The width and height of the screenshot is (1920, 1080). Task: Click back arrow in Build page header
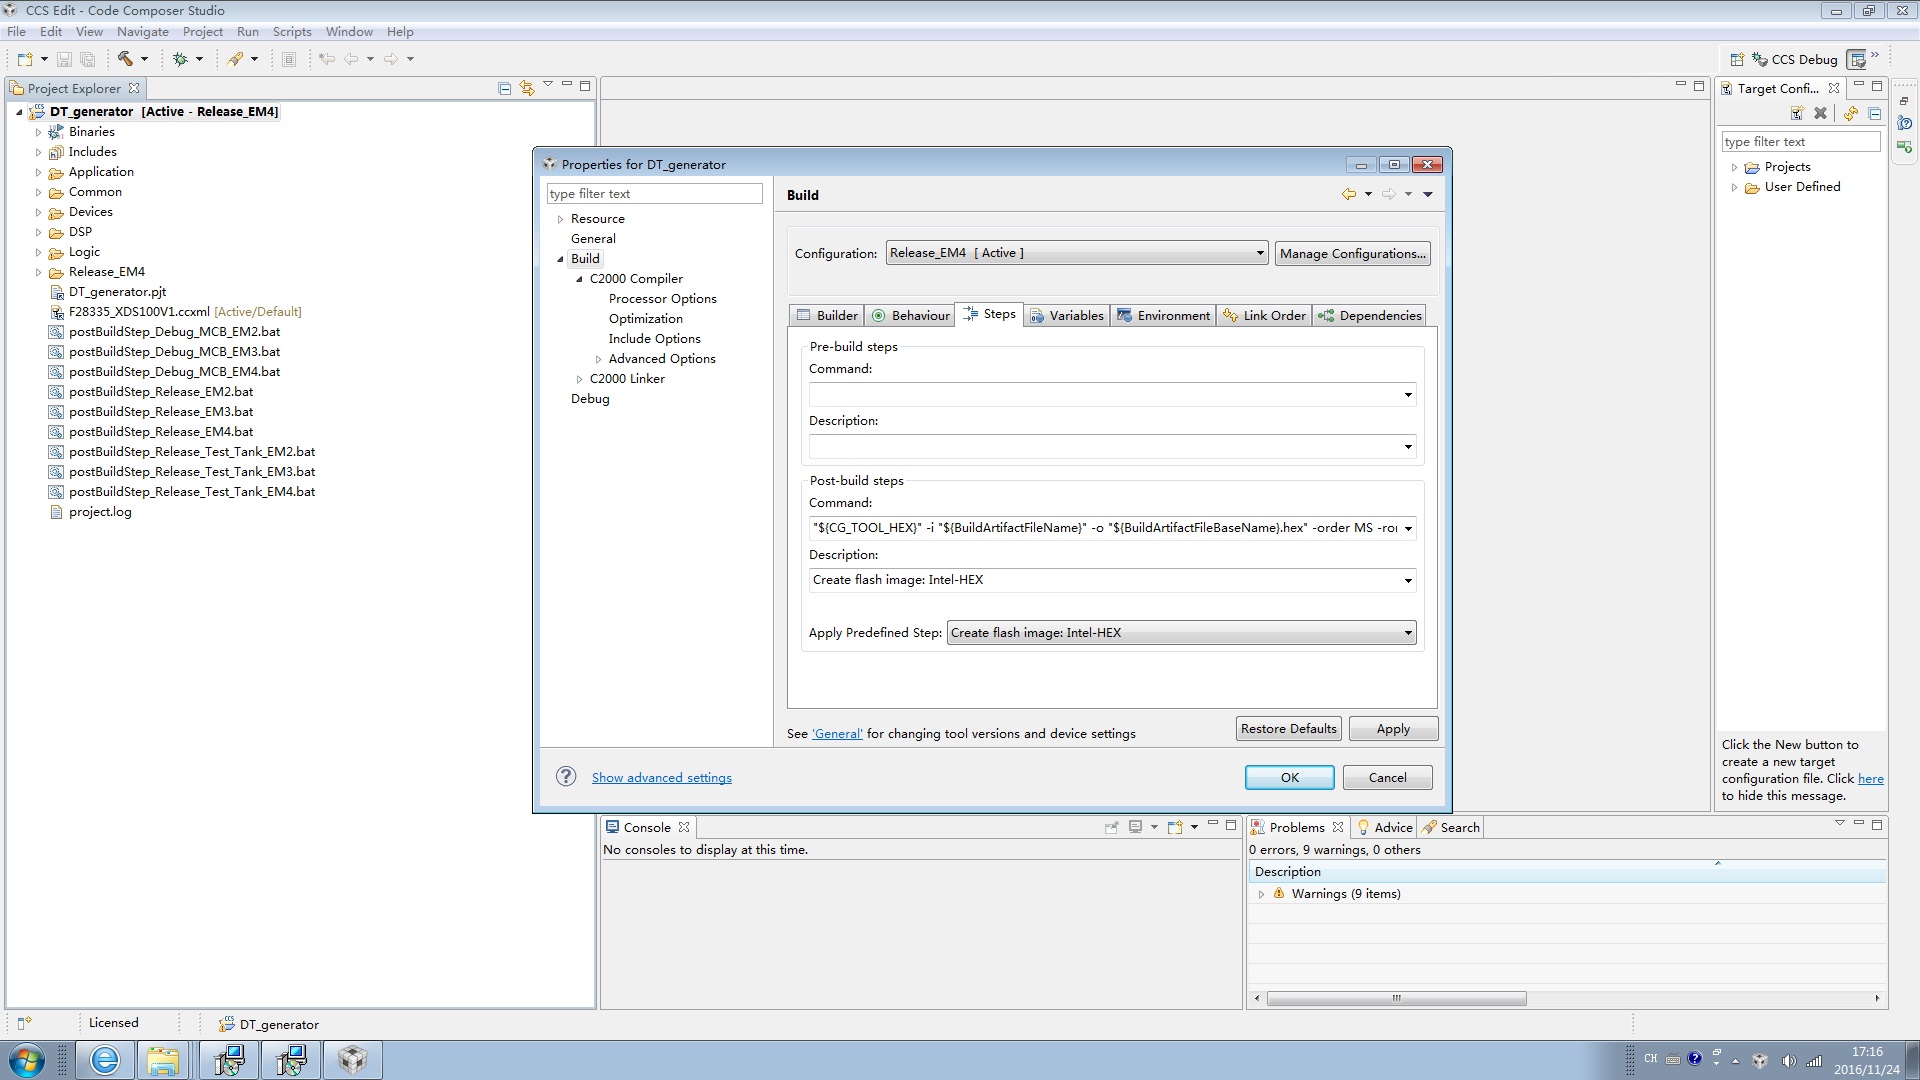[x=1349, y=194]
